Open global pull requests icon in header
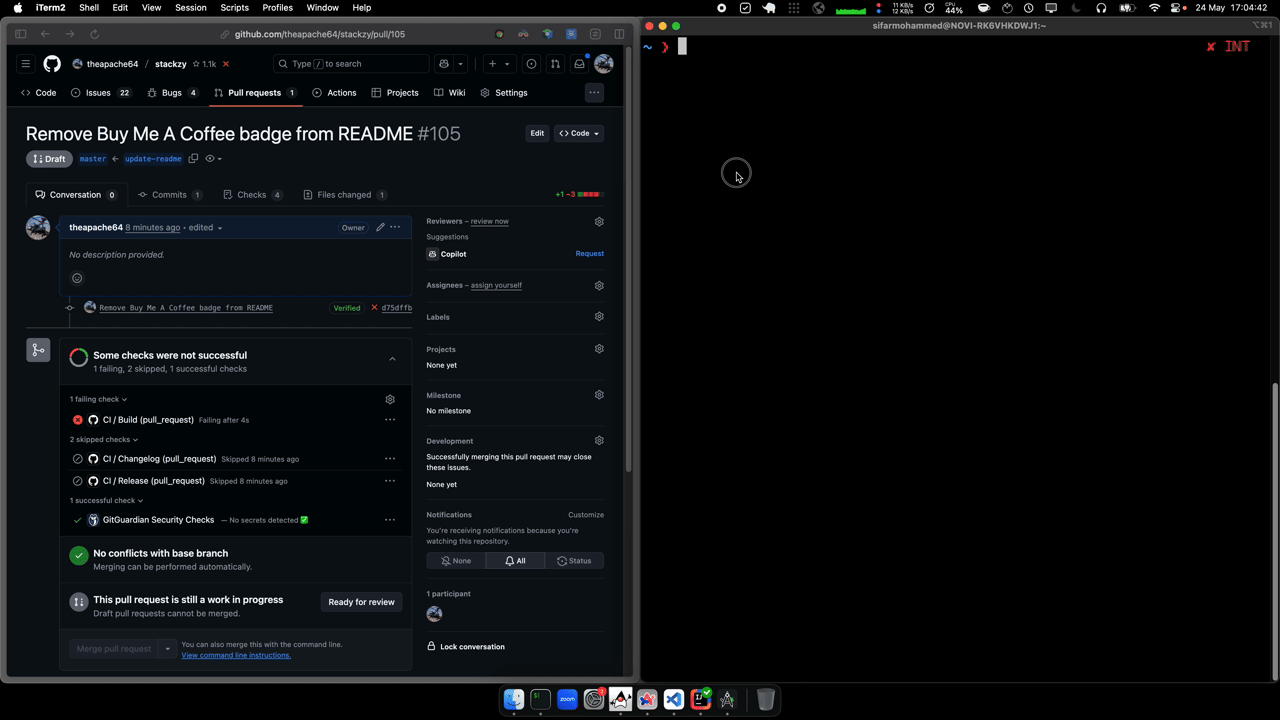 click(555, 64)
